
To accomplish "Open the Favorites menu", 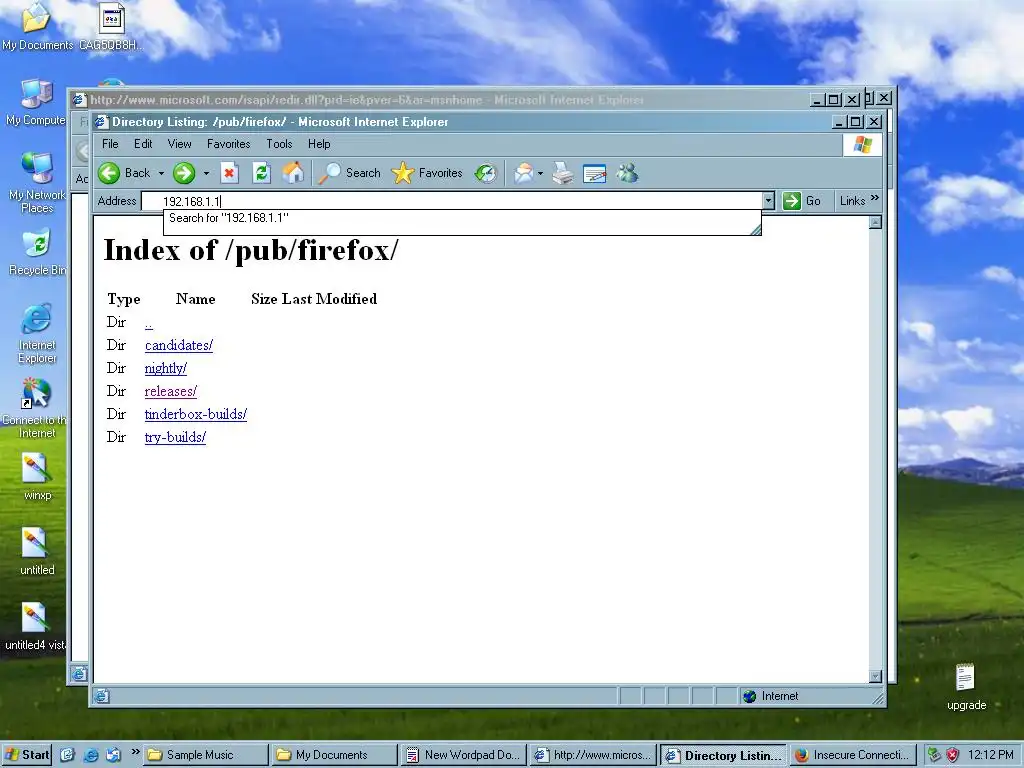I will click(229, 144).
